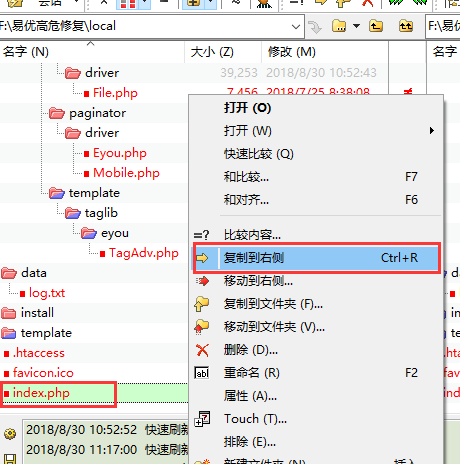This screenshot has width=460, height=464.
Task: Click the greyed reload path arrow icon
Action: (315, 27)
